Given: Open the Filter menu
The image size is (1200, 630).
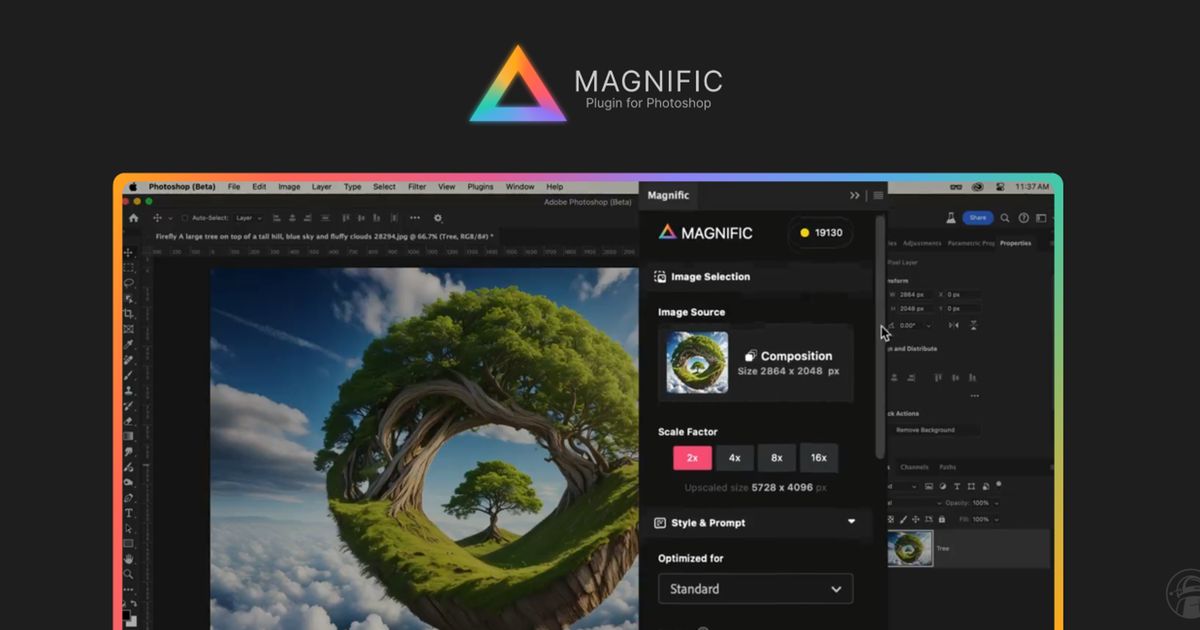Looking at the screenshot, I should click(417, 187).
